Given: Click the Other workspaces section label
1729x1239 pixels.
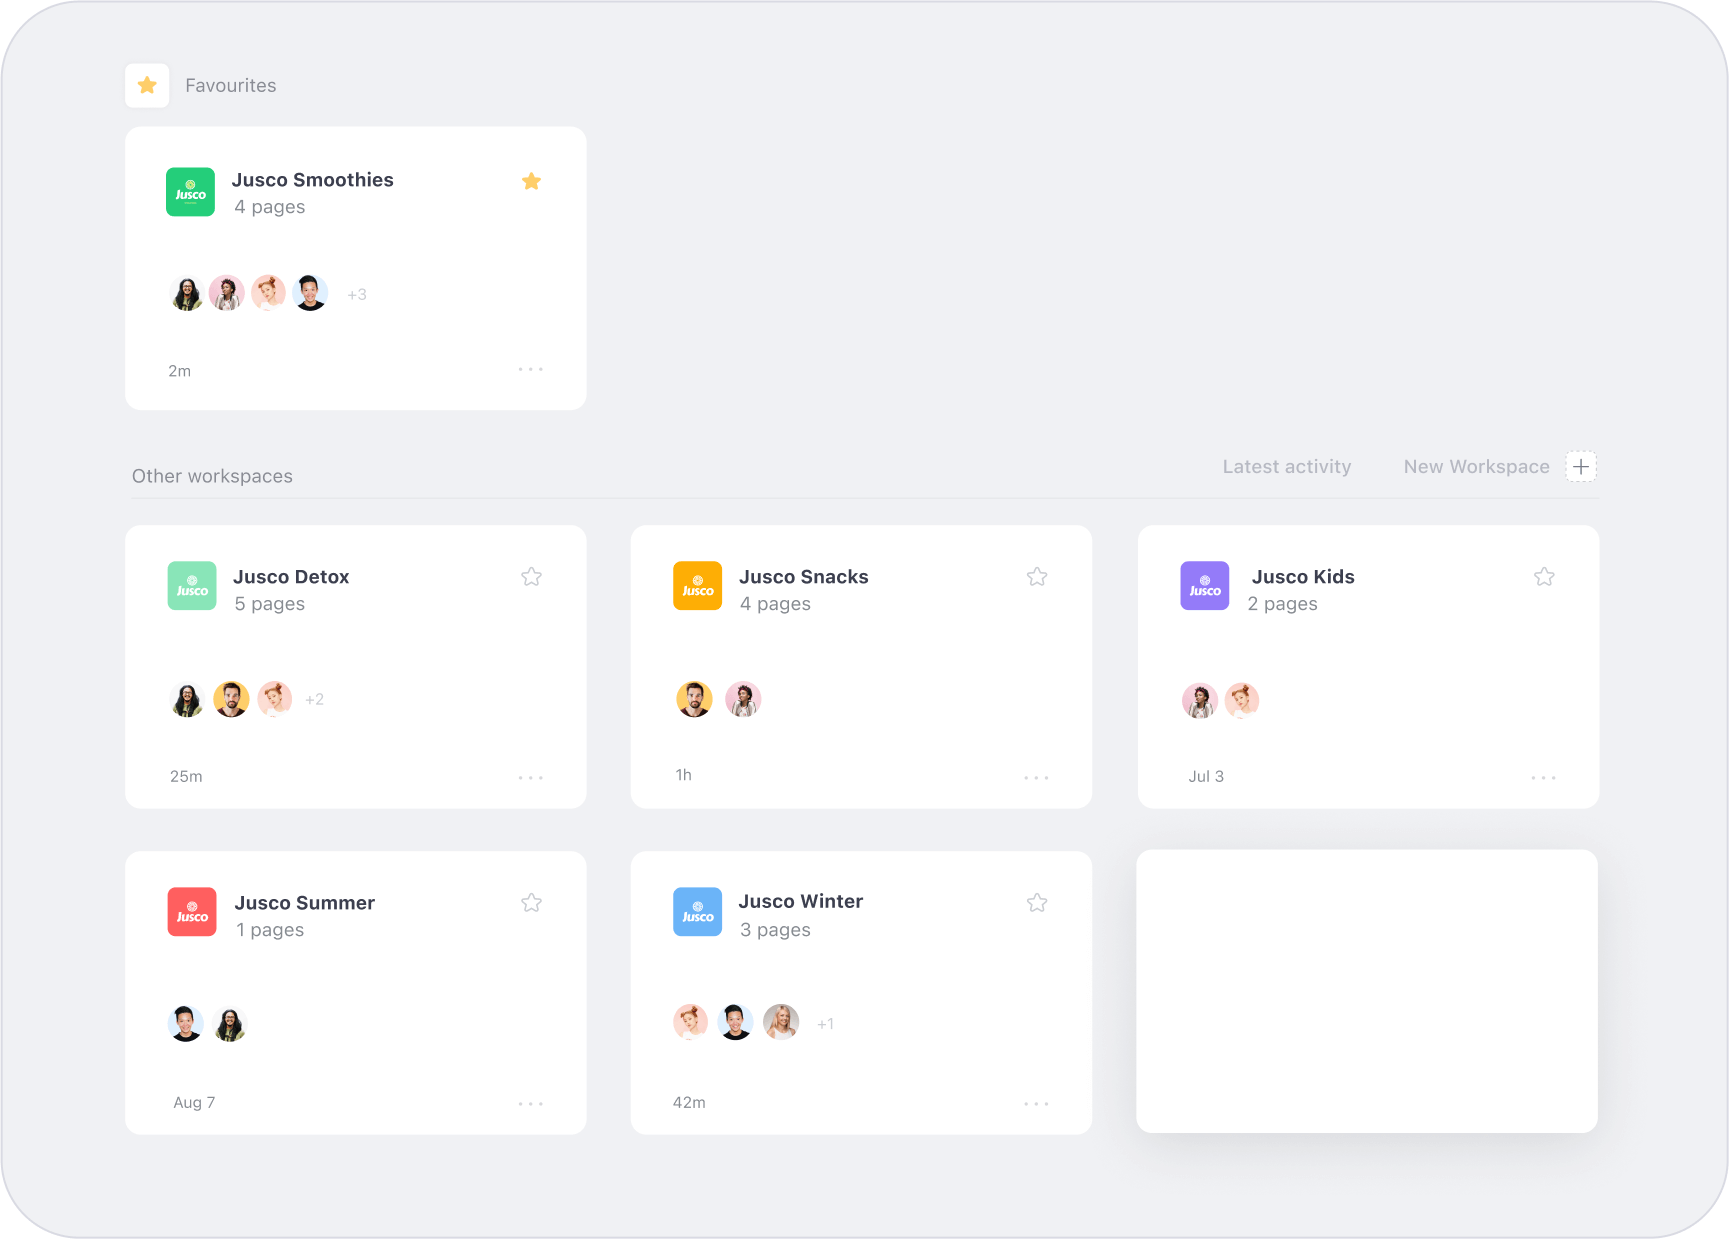Looking at the screenshot, I should 212,475.
